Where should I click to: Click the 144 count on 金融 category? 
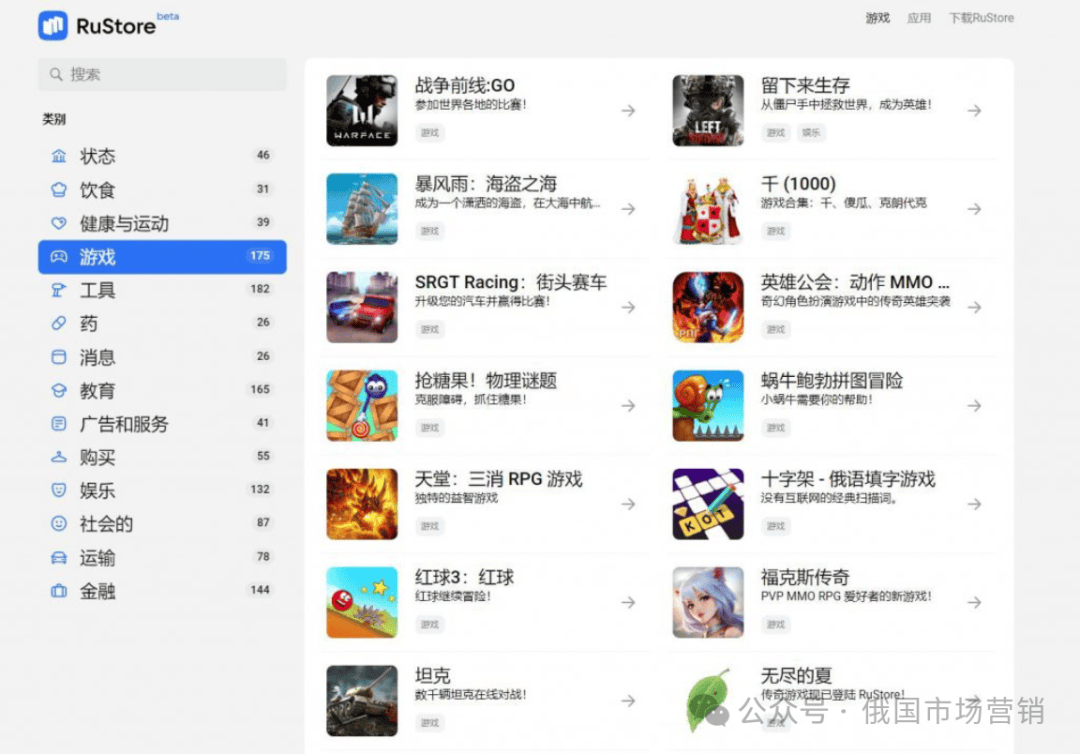click(260, 590)
